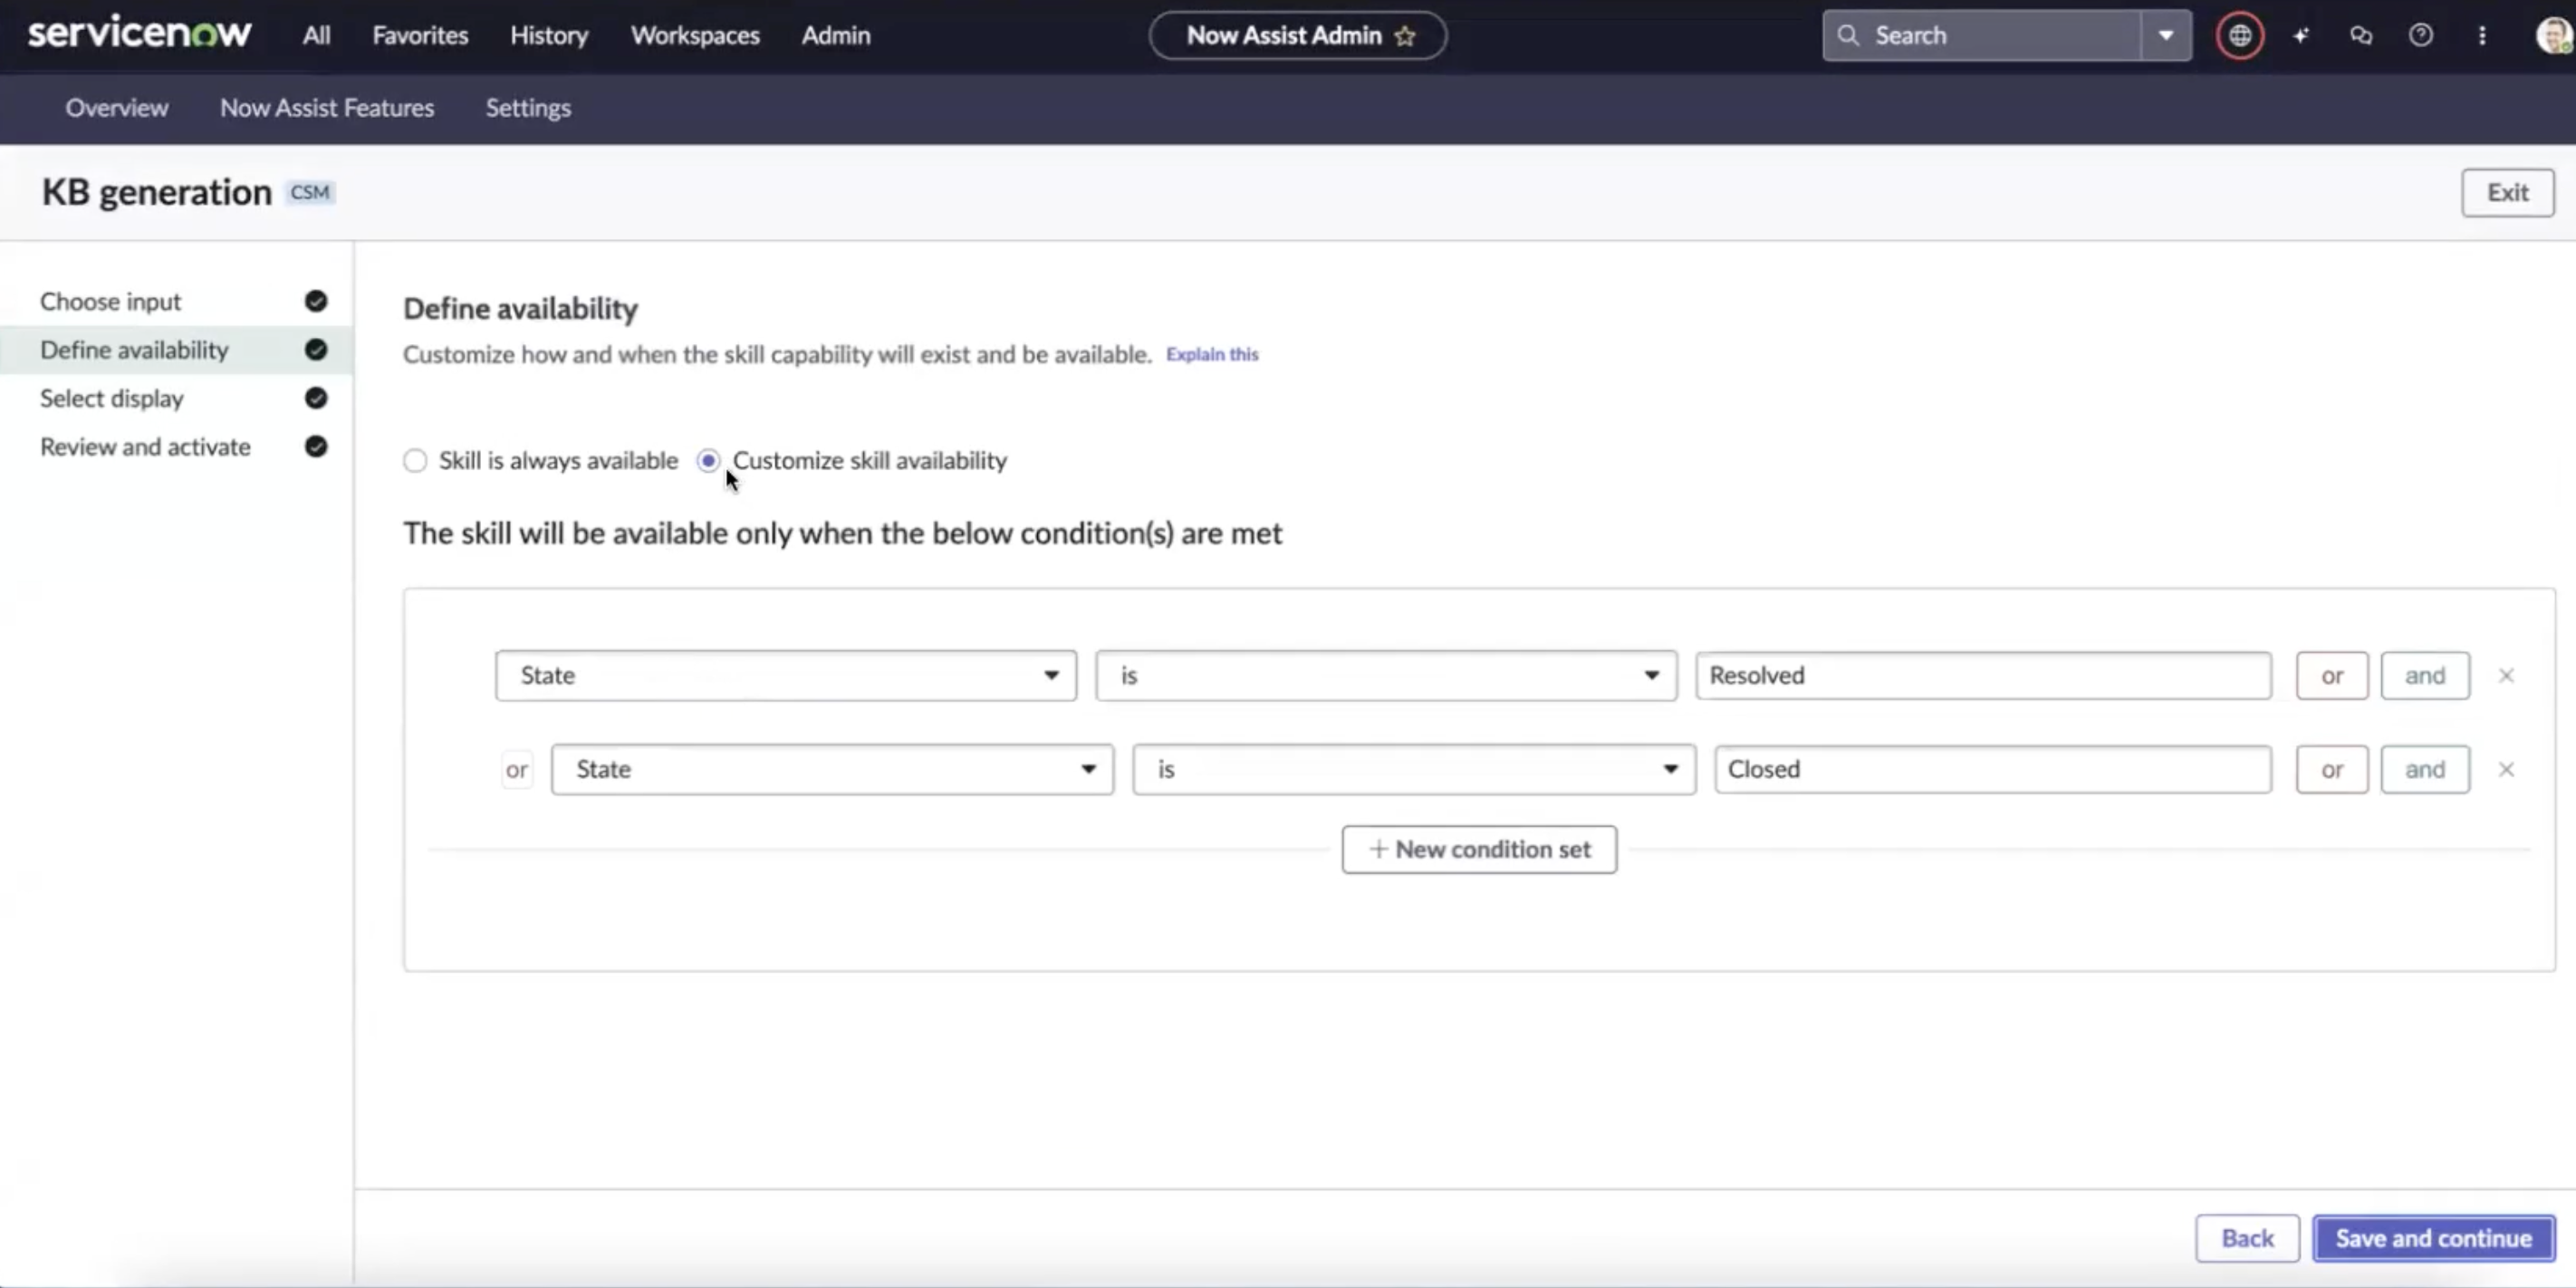Image resolution: width=2576 pixels, height=1288 pixels.
Task: Open the State field dropdown for Resolved row
Action: coord(786,676)
